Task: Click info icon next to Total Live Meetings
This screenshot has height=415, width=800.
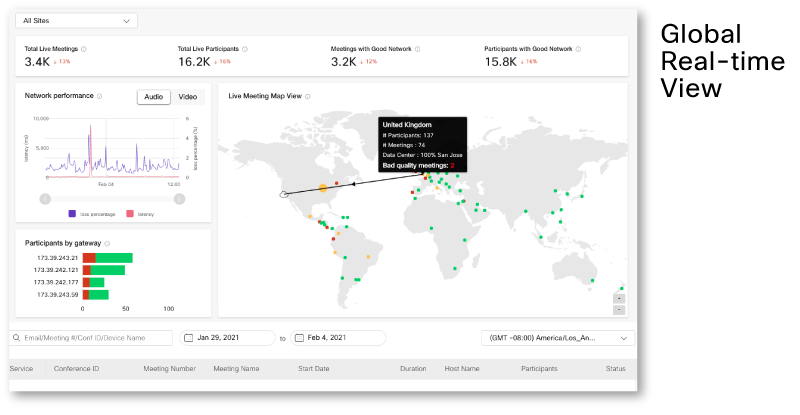Action: [x=84, y=49]
